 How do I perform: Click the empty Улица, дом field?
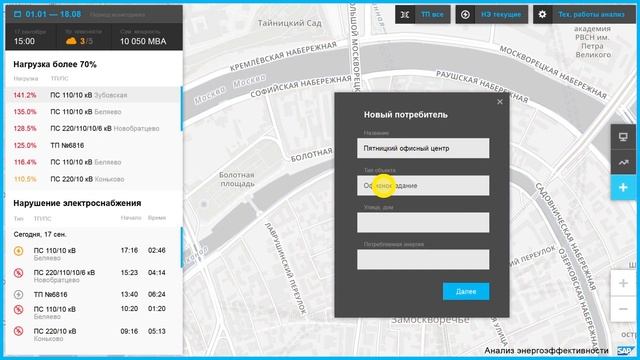point(423,222)
